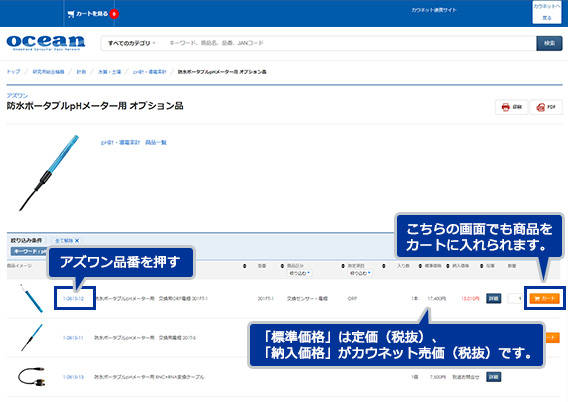Click the red cart item count badge
The image size is (568, 402).
(114, 14)
